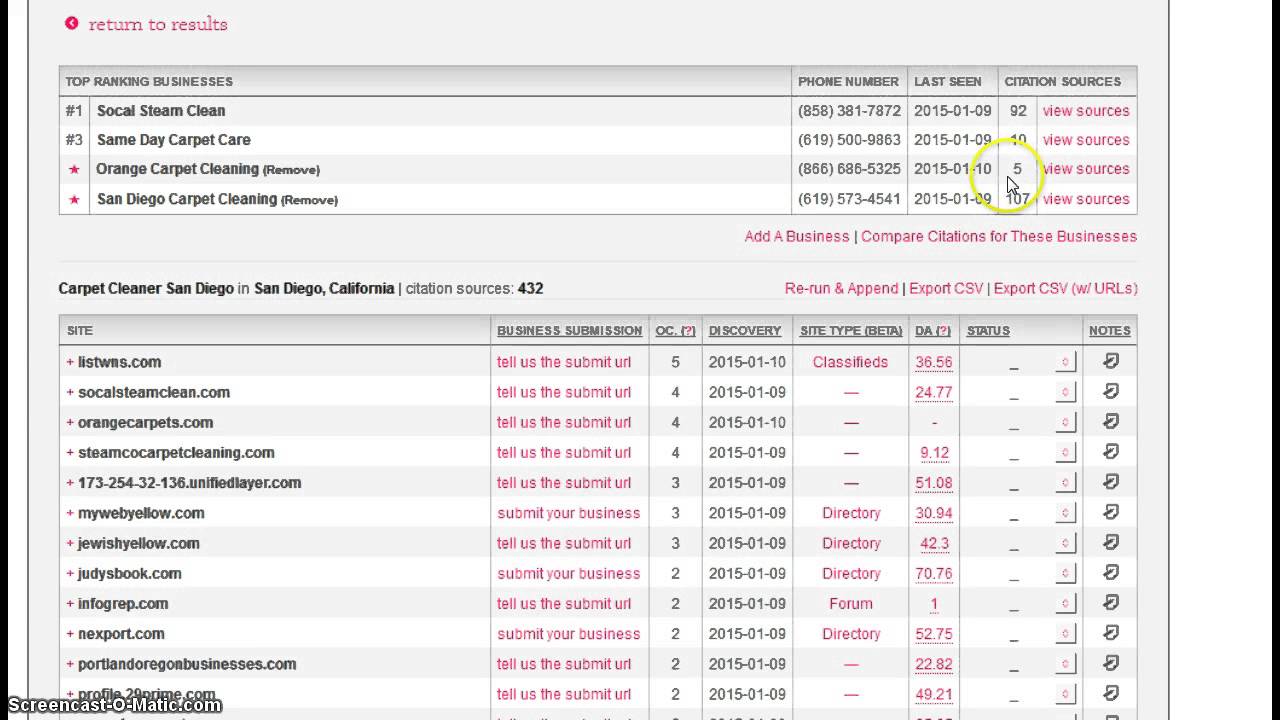View sources for Same Day Carpet Care
The image size is (1280, 720).
coord(1086,140)
